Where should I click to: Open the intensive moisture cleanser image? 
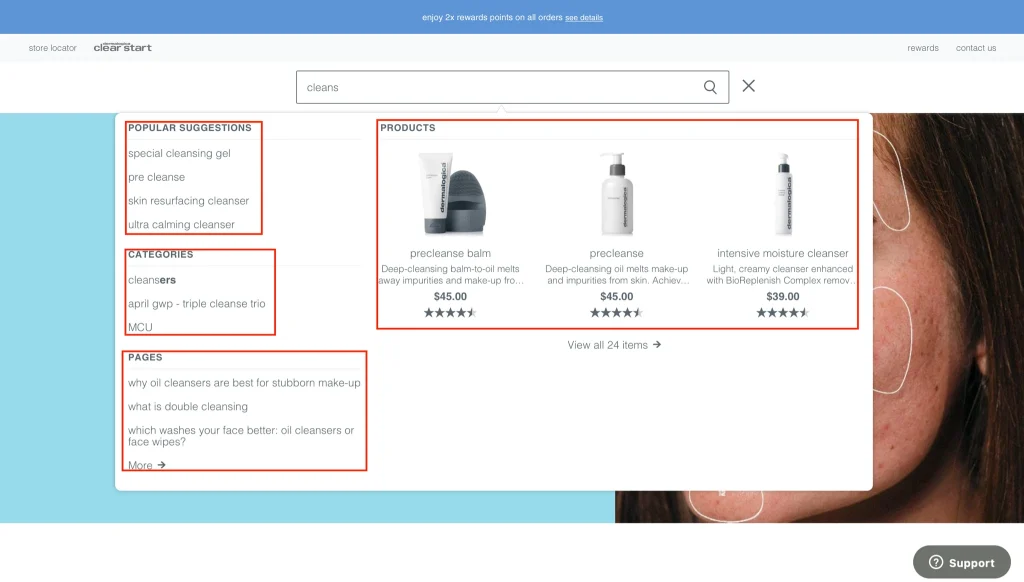[x=782, y=194]
